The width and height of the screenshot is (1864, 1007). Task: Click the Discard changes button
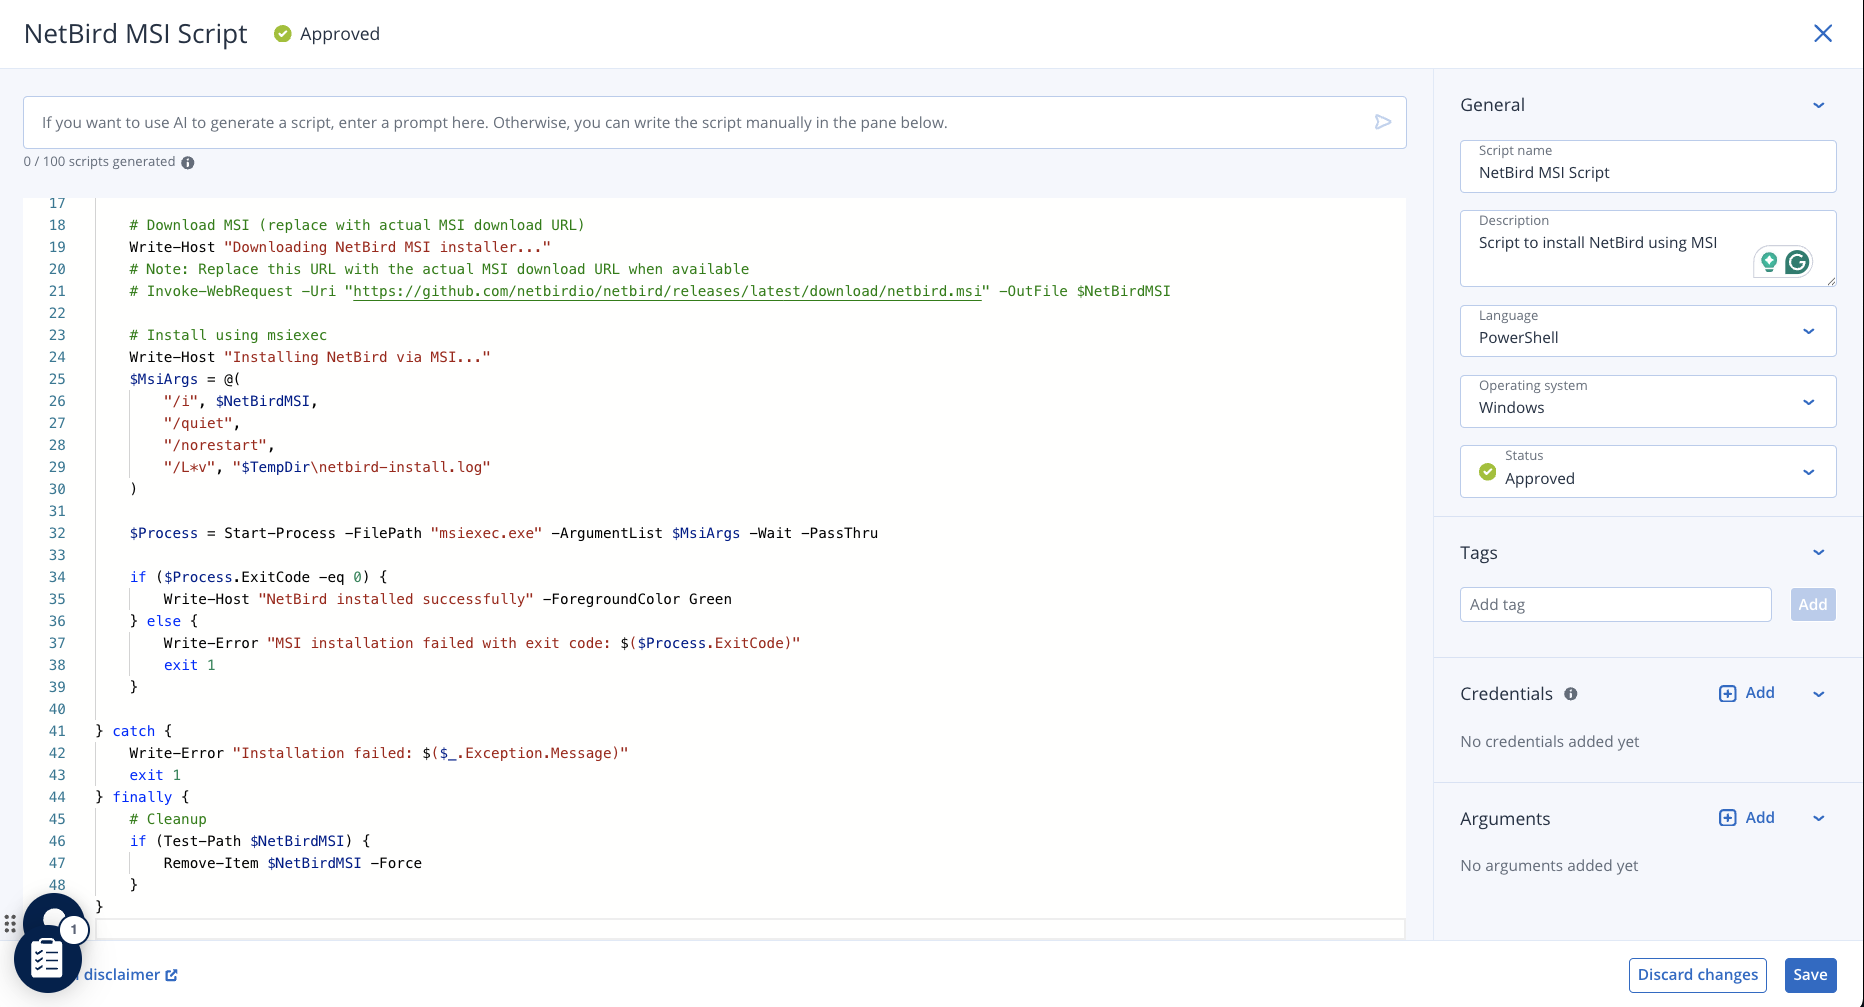pyautogui.click(x=1696, y=974)
